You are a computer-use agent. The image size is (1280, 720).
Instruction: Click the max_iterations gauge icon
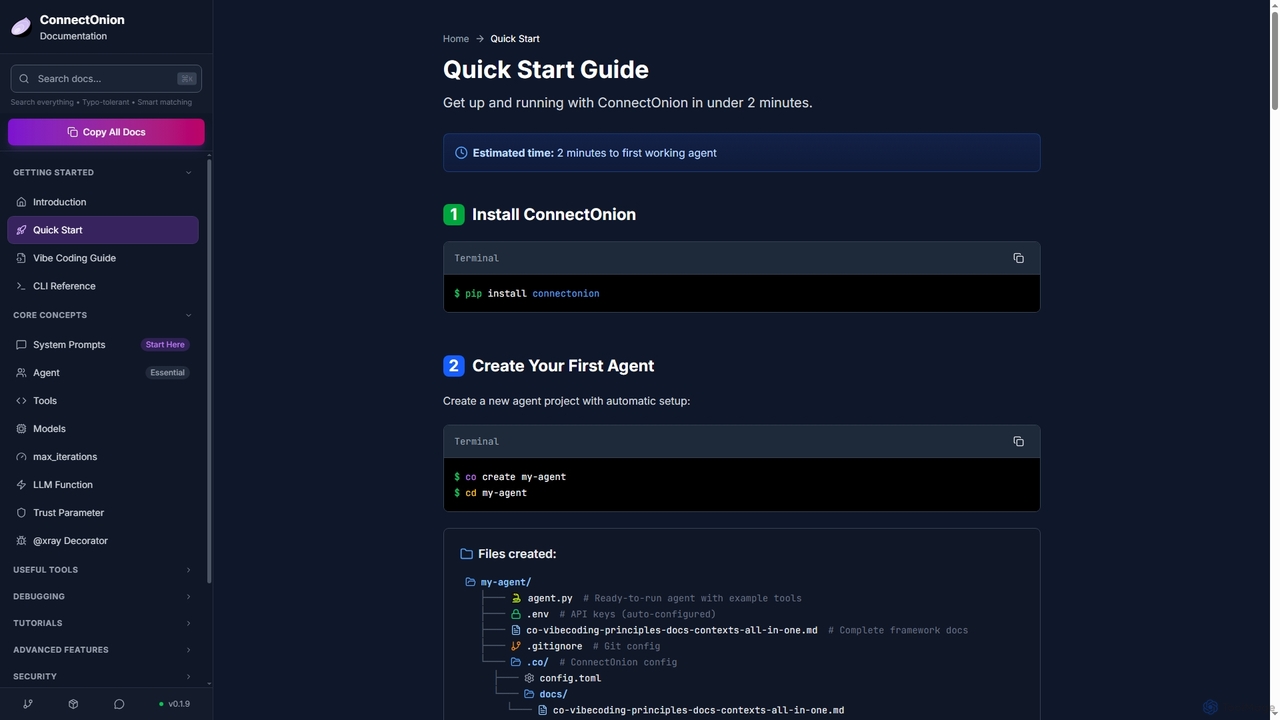[x=21, y=457]
